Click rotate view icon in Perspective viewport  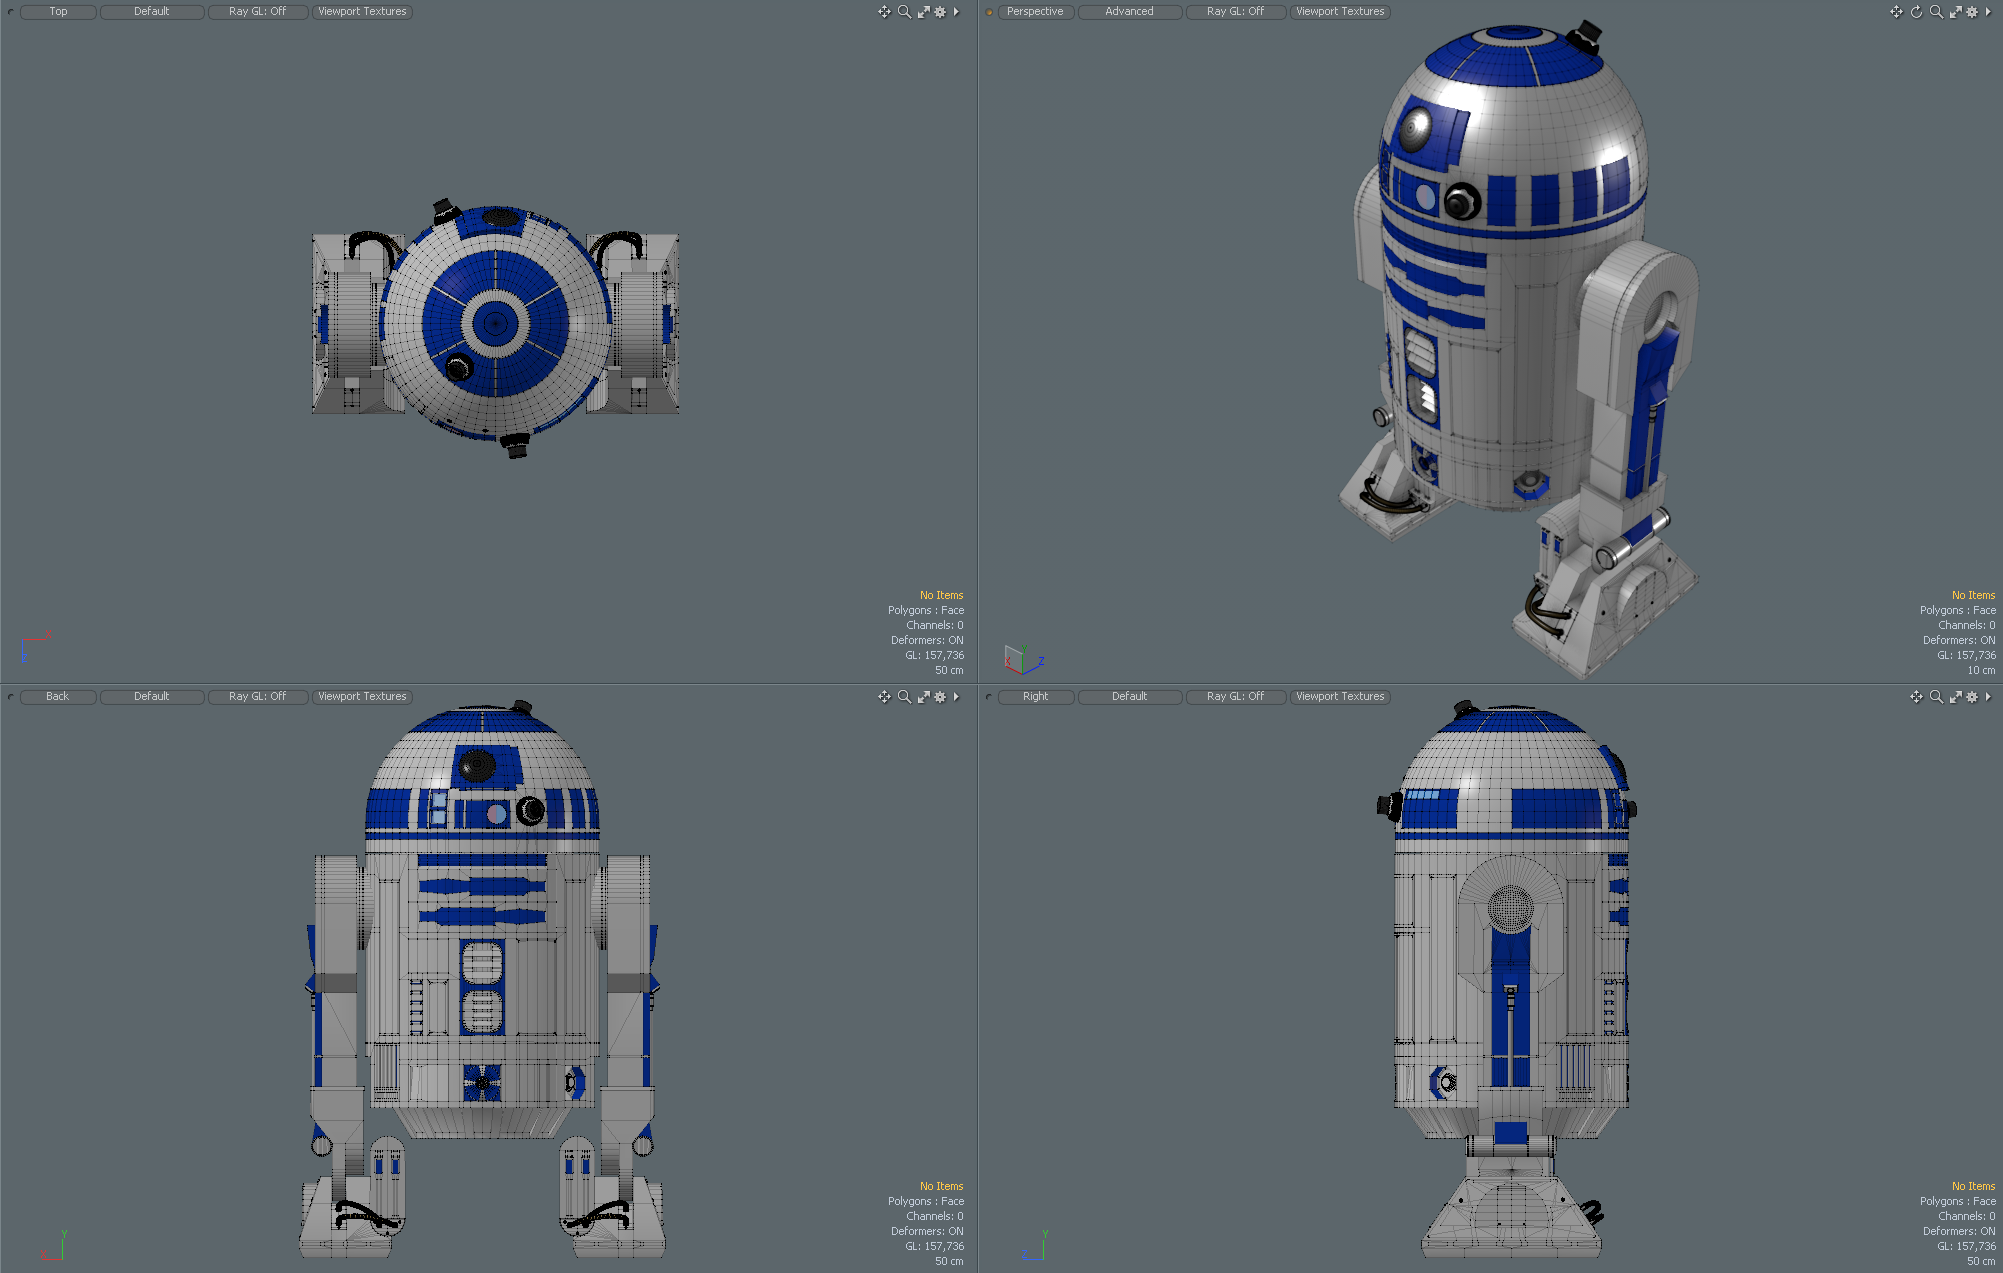[1916, 12]
